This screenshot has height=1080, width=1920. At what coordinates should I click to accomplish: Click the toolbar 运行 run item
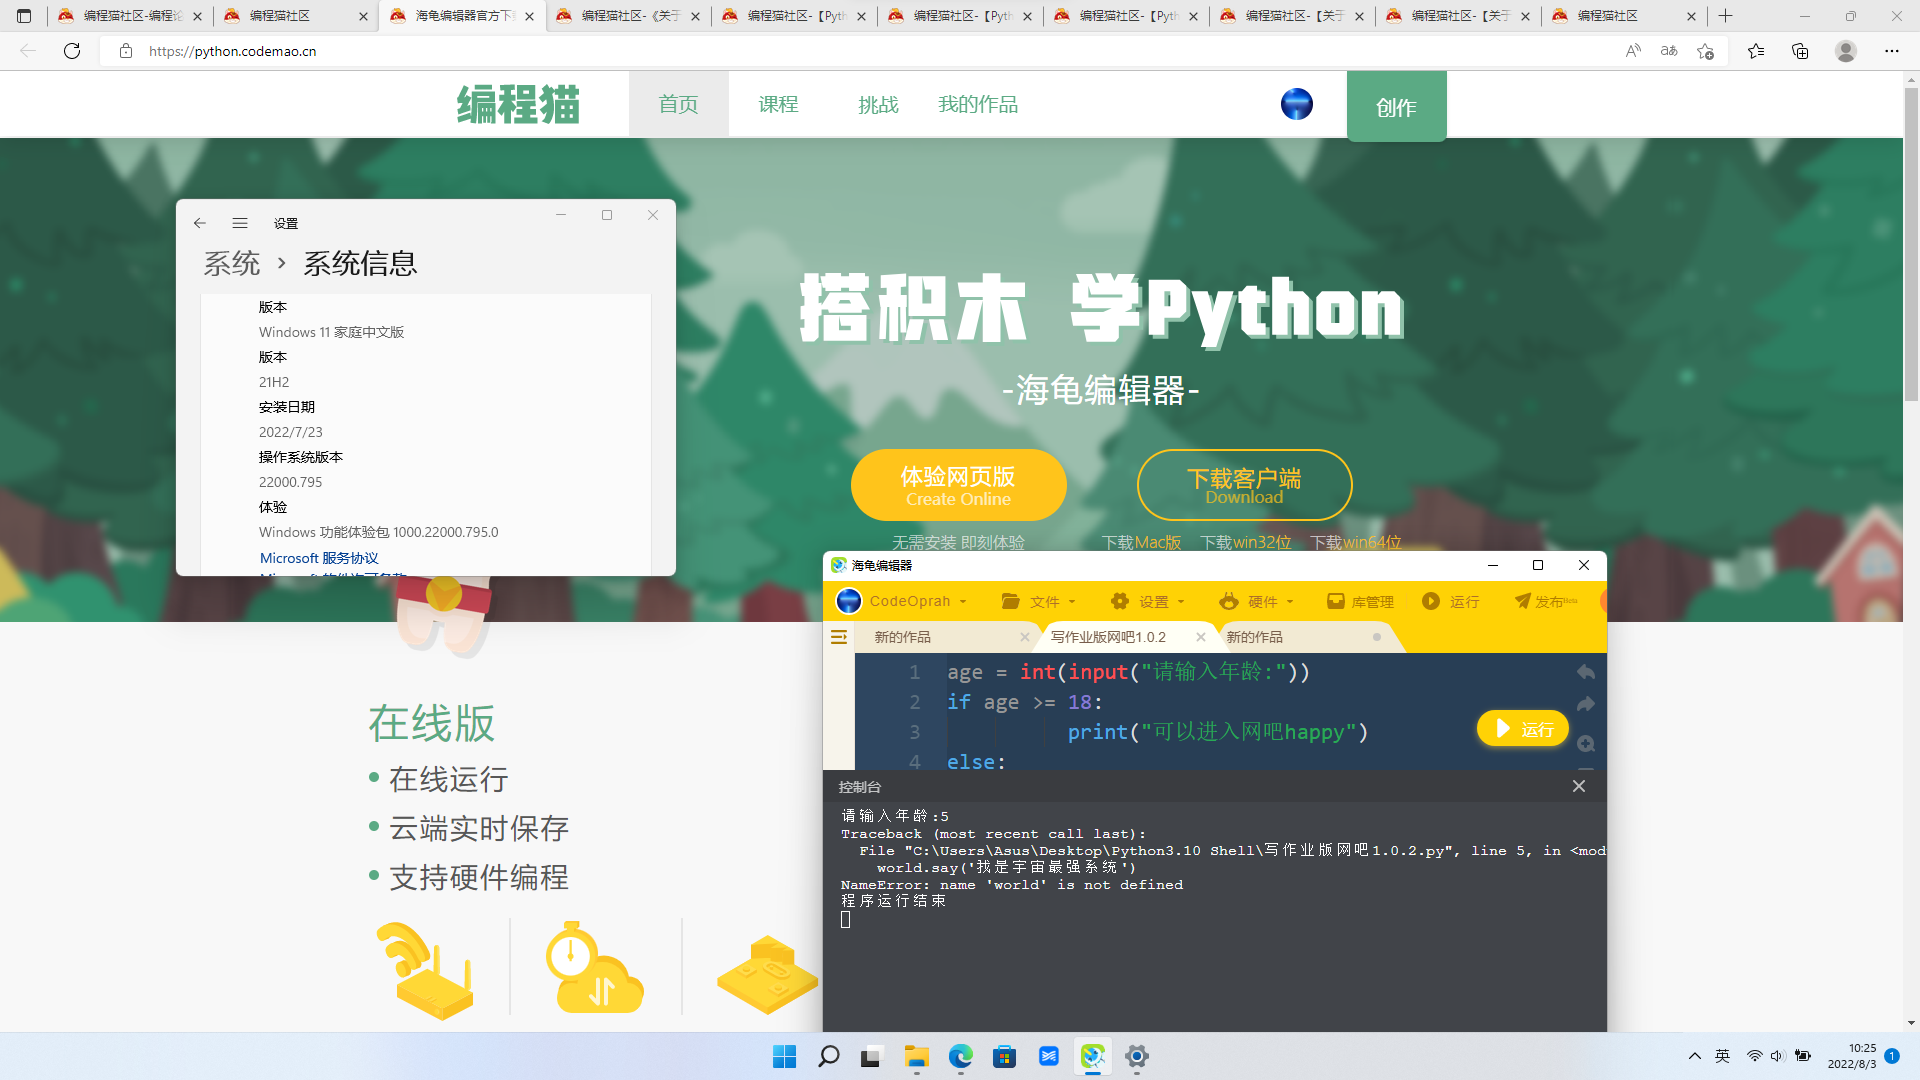(1451, 601)
